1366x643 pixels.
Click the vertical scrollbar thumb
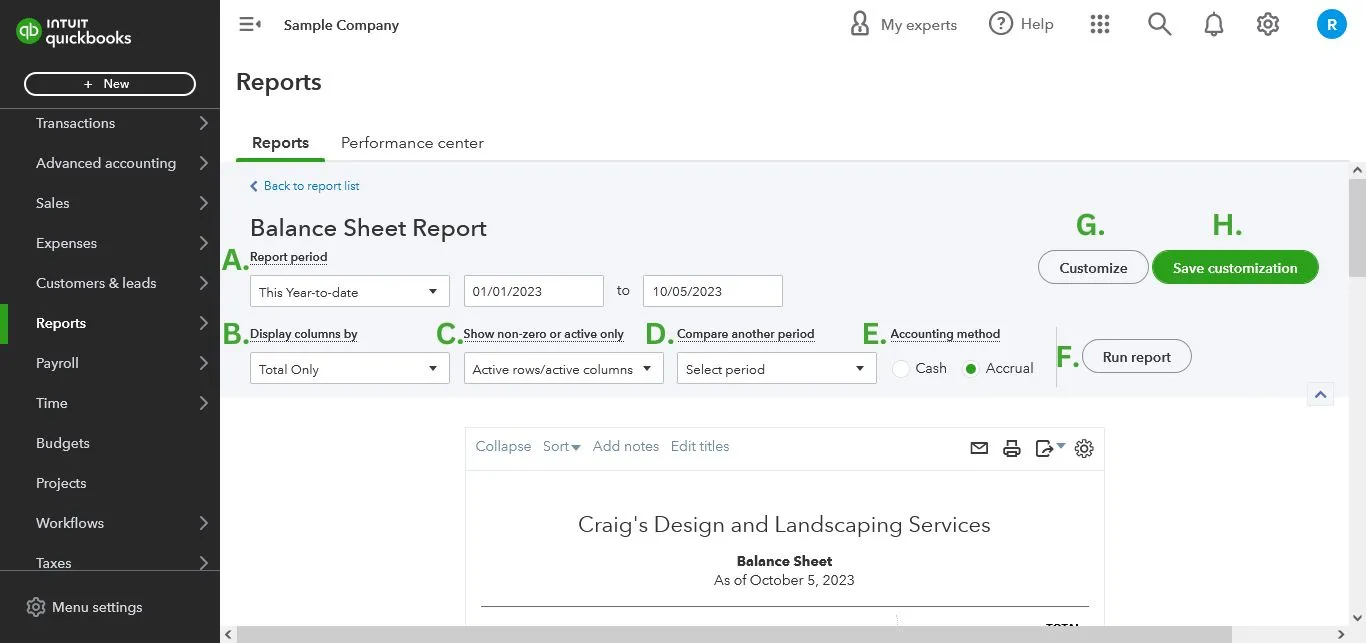(1357, 228)
